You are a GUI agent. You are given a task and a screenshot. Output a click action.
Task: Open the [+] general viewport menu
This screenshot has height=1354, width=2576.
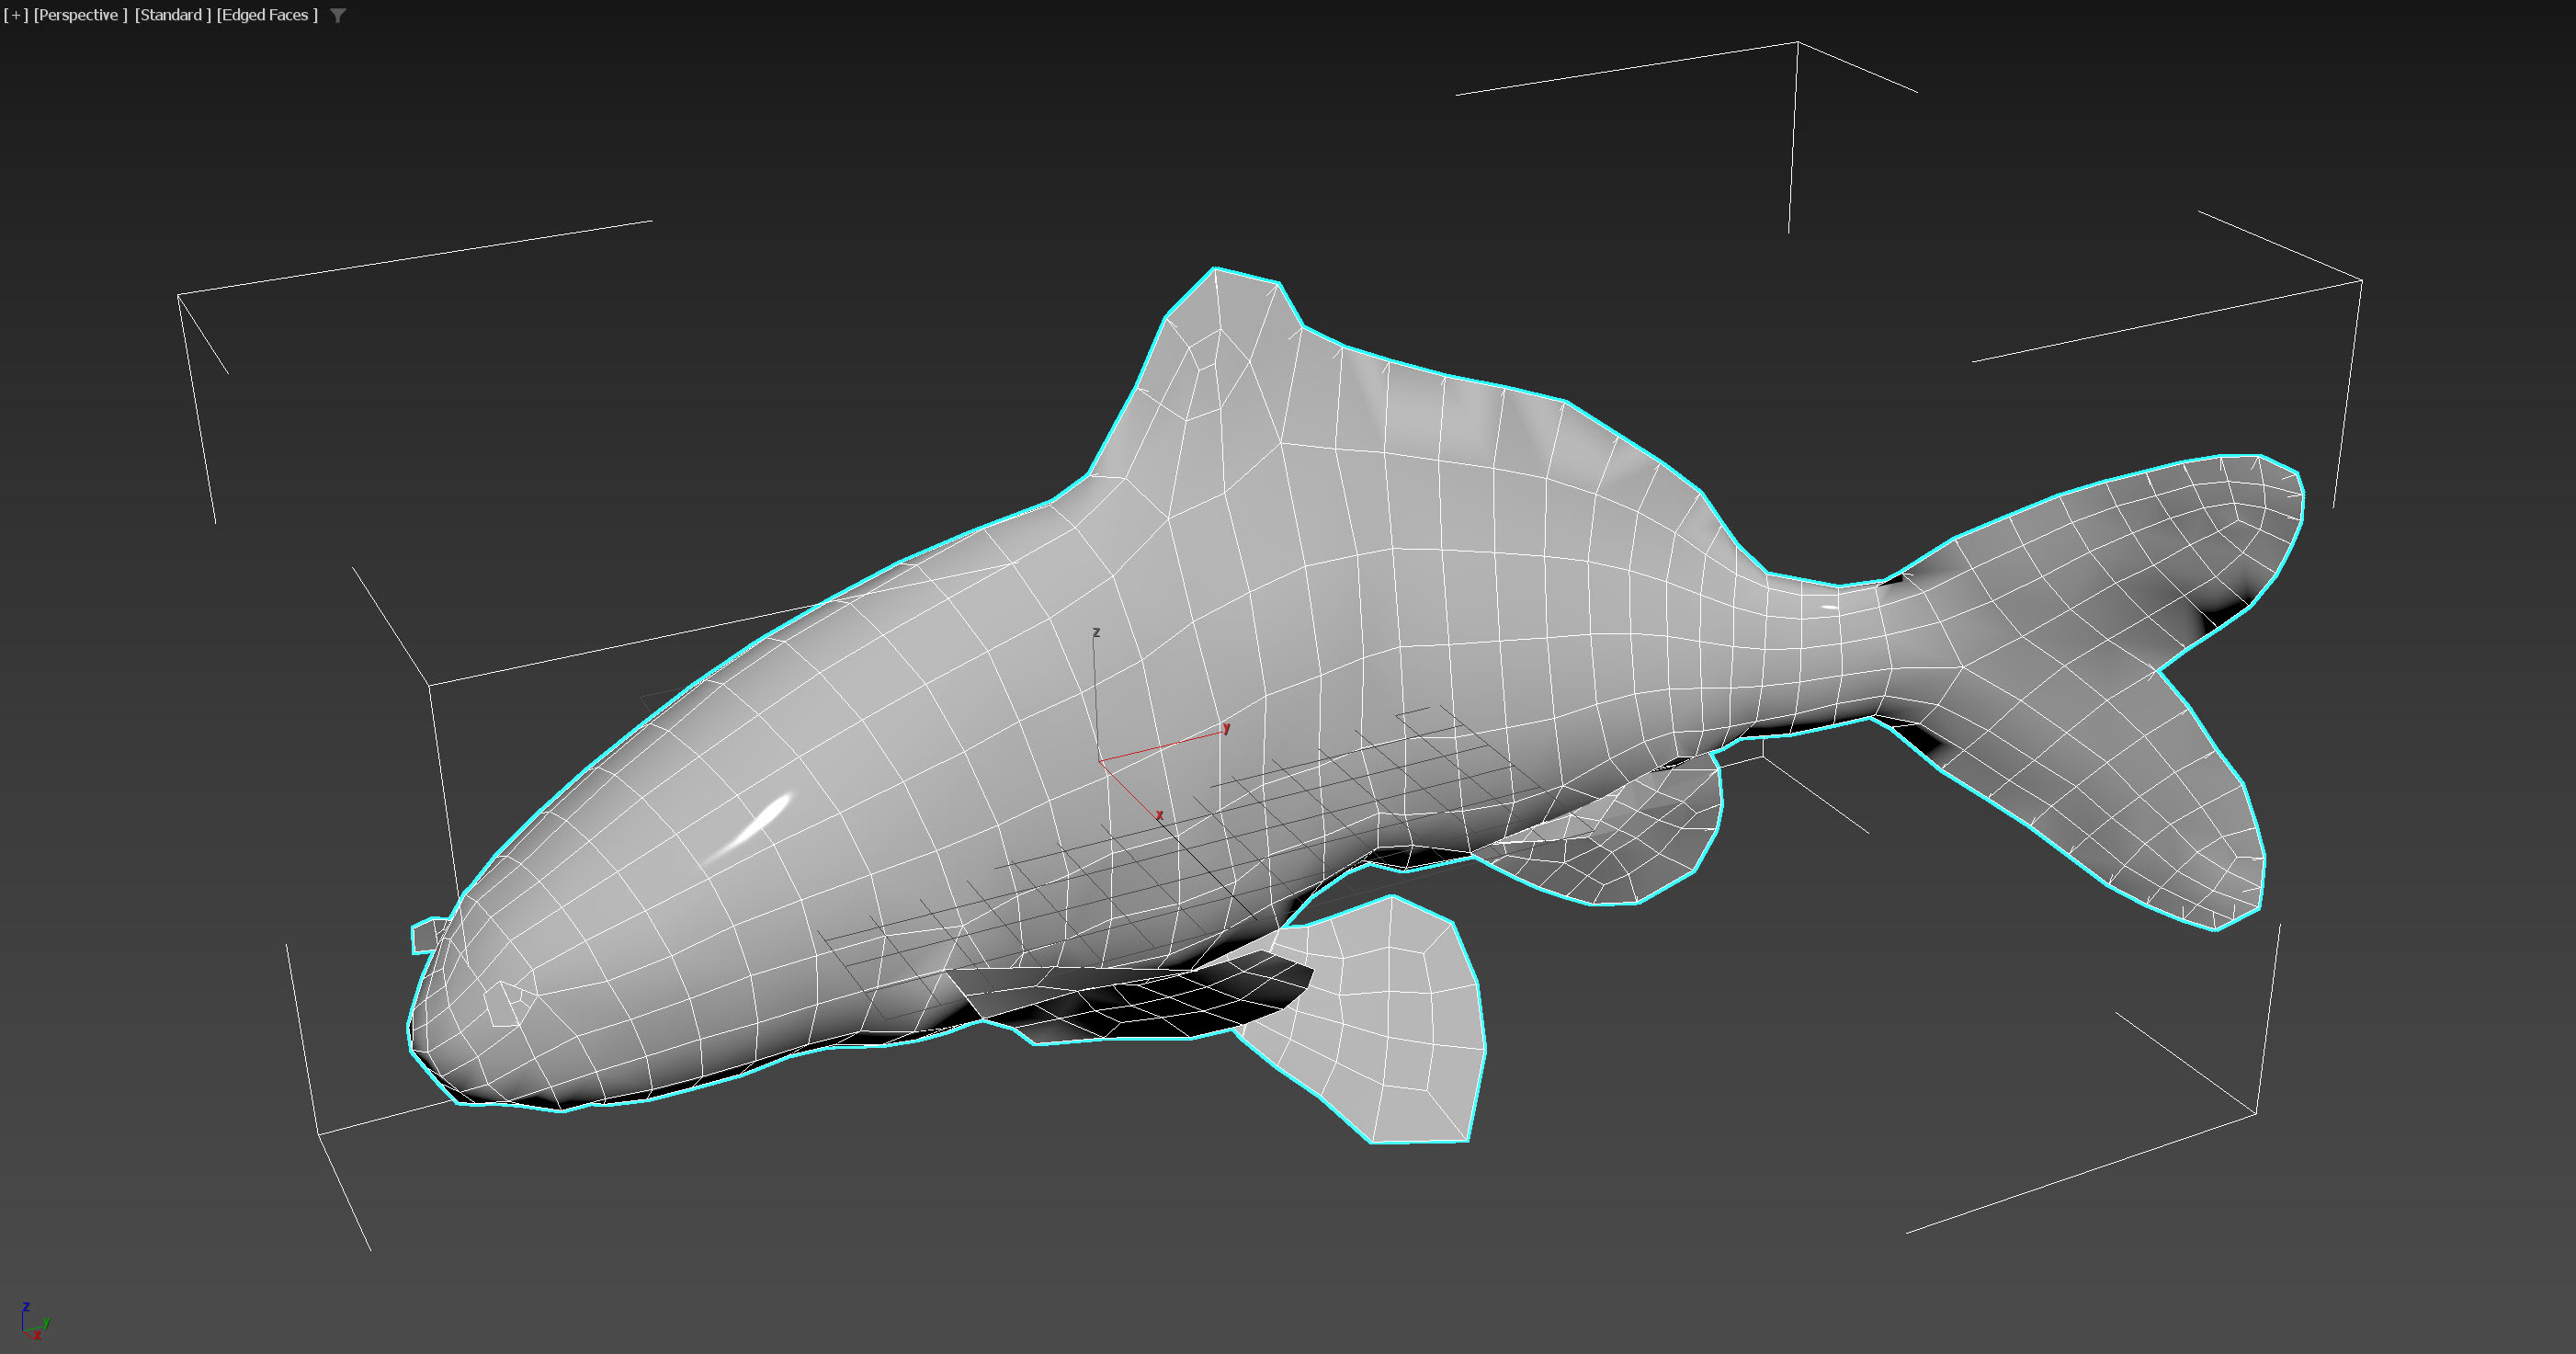click(x=16, y=15)
